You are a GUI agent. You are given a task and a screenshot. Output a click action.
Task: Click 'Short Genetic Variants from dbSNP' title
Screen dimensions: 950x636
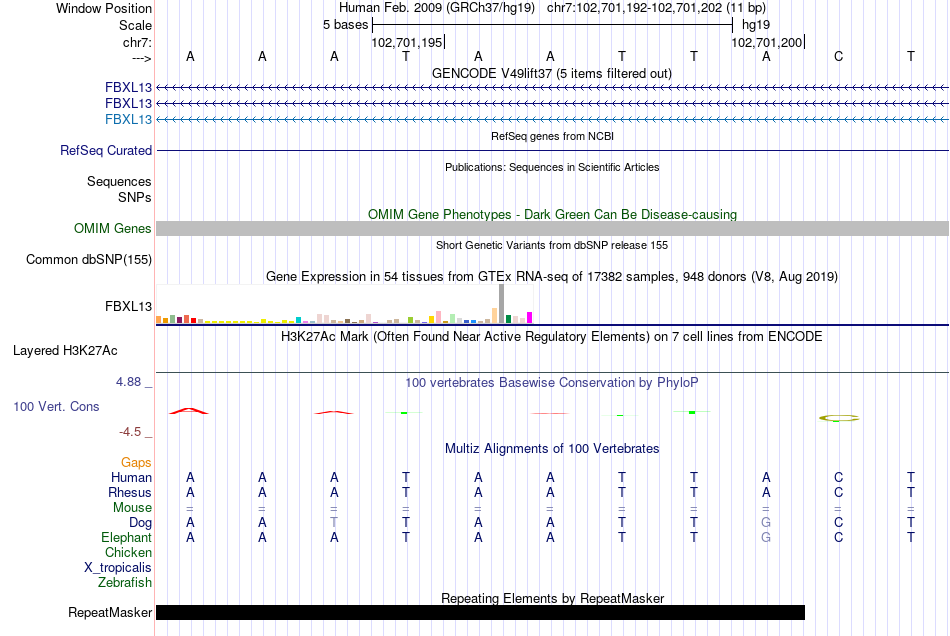(x=552, y=245)
